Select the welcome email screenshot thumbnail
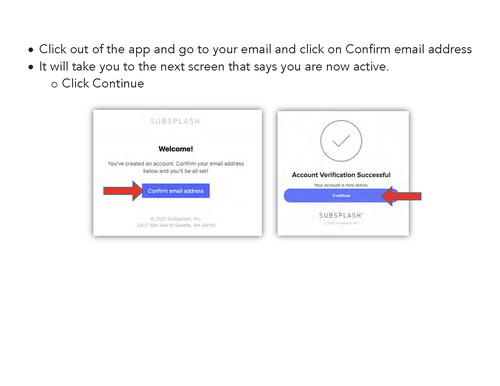 pyautogui.click(x=178, y=173)
